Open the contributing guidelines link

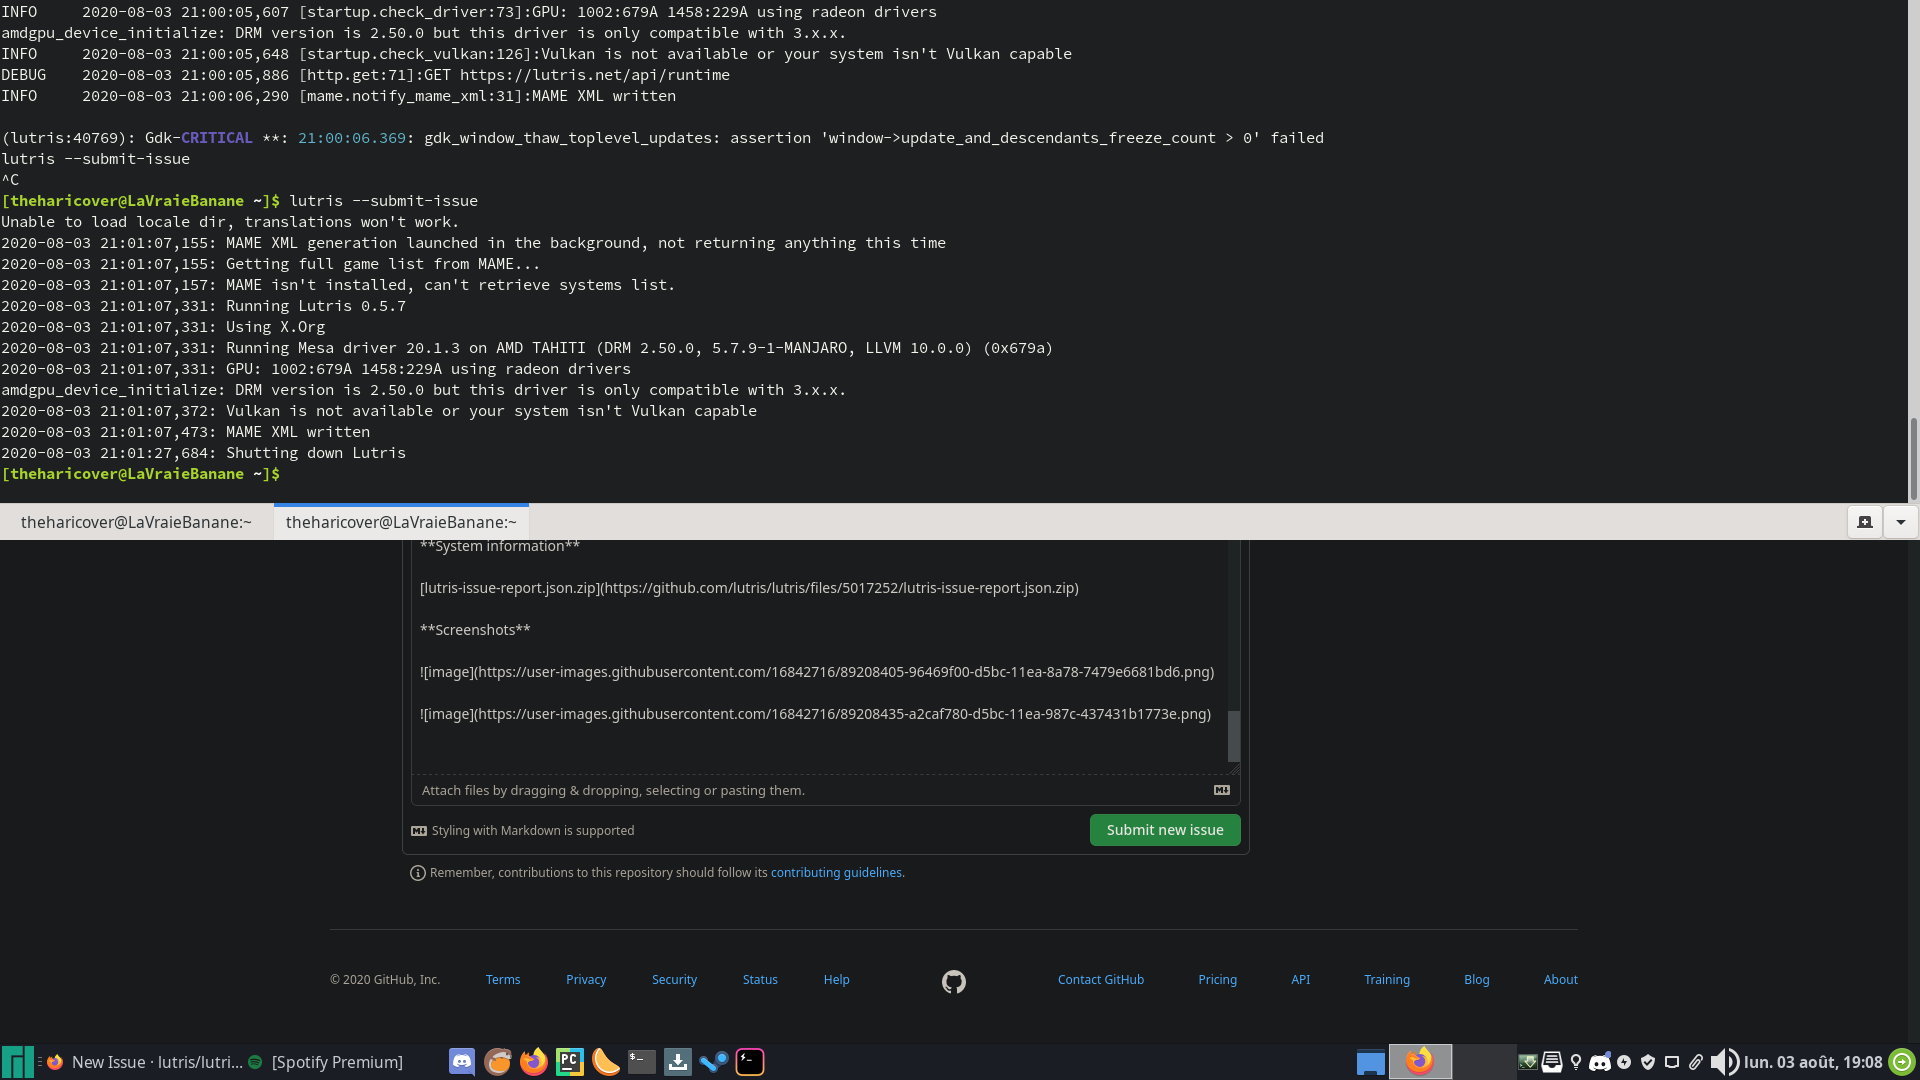click(836, 873)
